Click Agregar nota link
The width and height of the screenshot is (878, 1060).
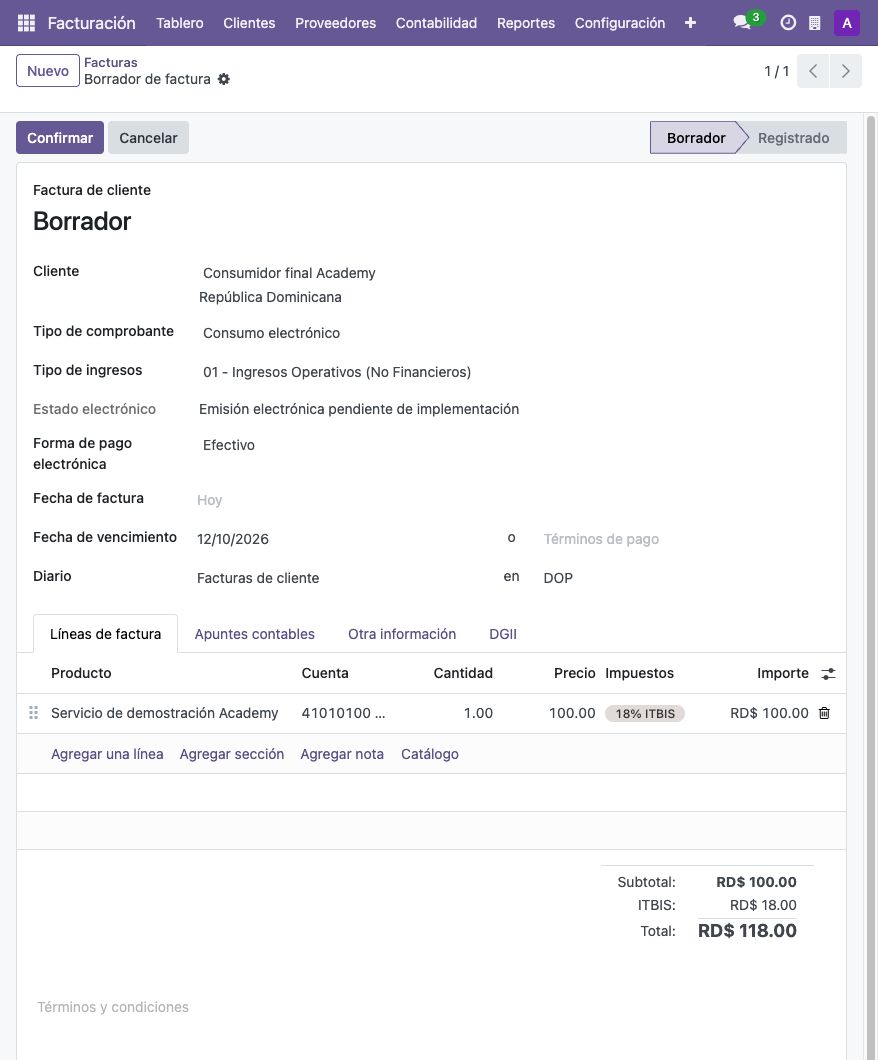[342, 754]
